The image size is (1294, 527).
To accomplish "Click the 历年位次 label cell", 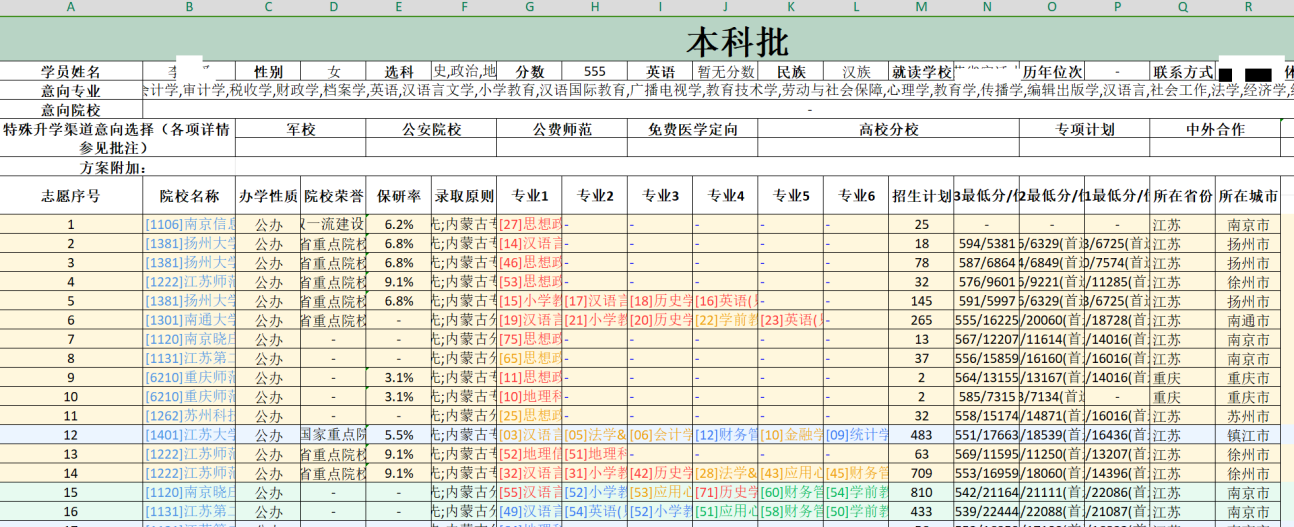I will tap(1052, 72).
